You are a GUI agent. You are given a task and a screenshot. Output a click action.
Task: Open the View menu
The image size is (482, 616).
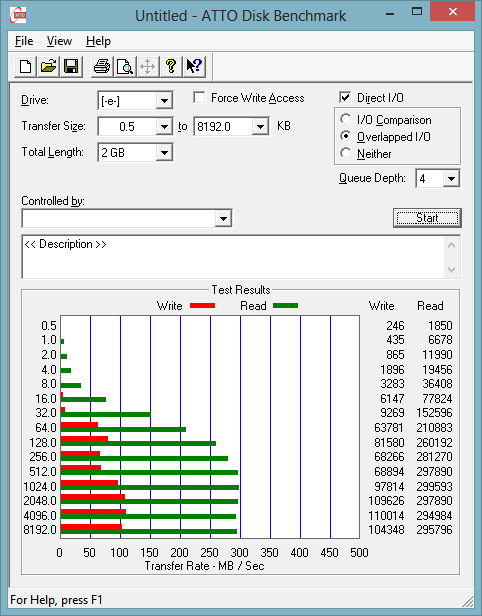coord(59,41)
